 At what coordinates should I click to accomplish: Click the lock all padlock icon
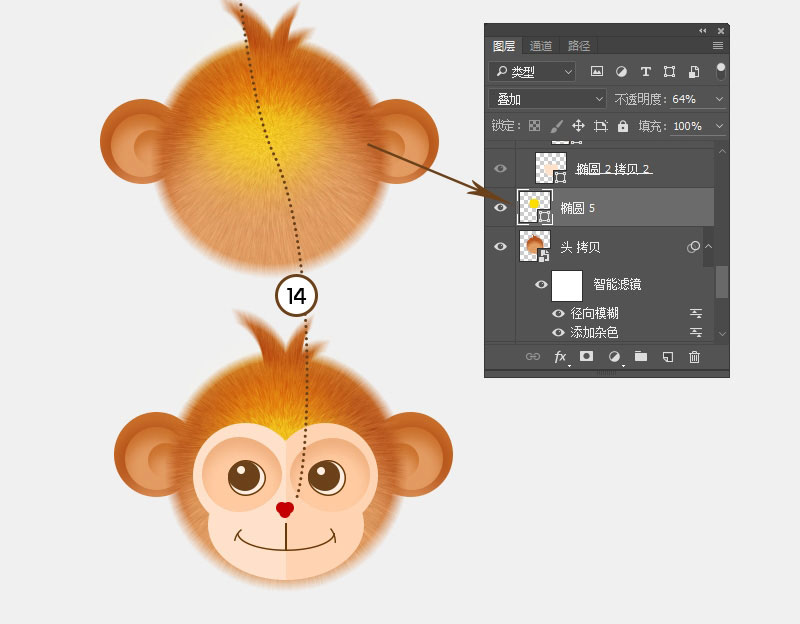click(622, 126)
